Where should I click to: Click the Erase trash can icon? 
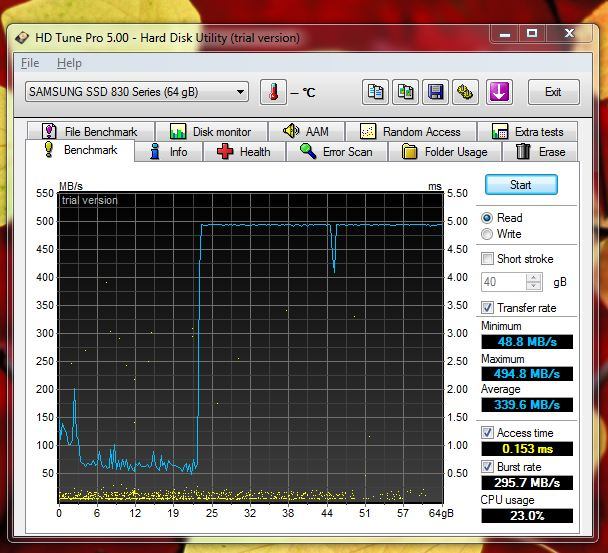523,151
